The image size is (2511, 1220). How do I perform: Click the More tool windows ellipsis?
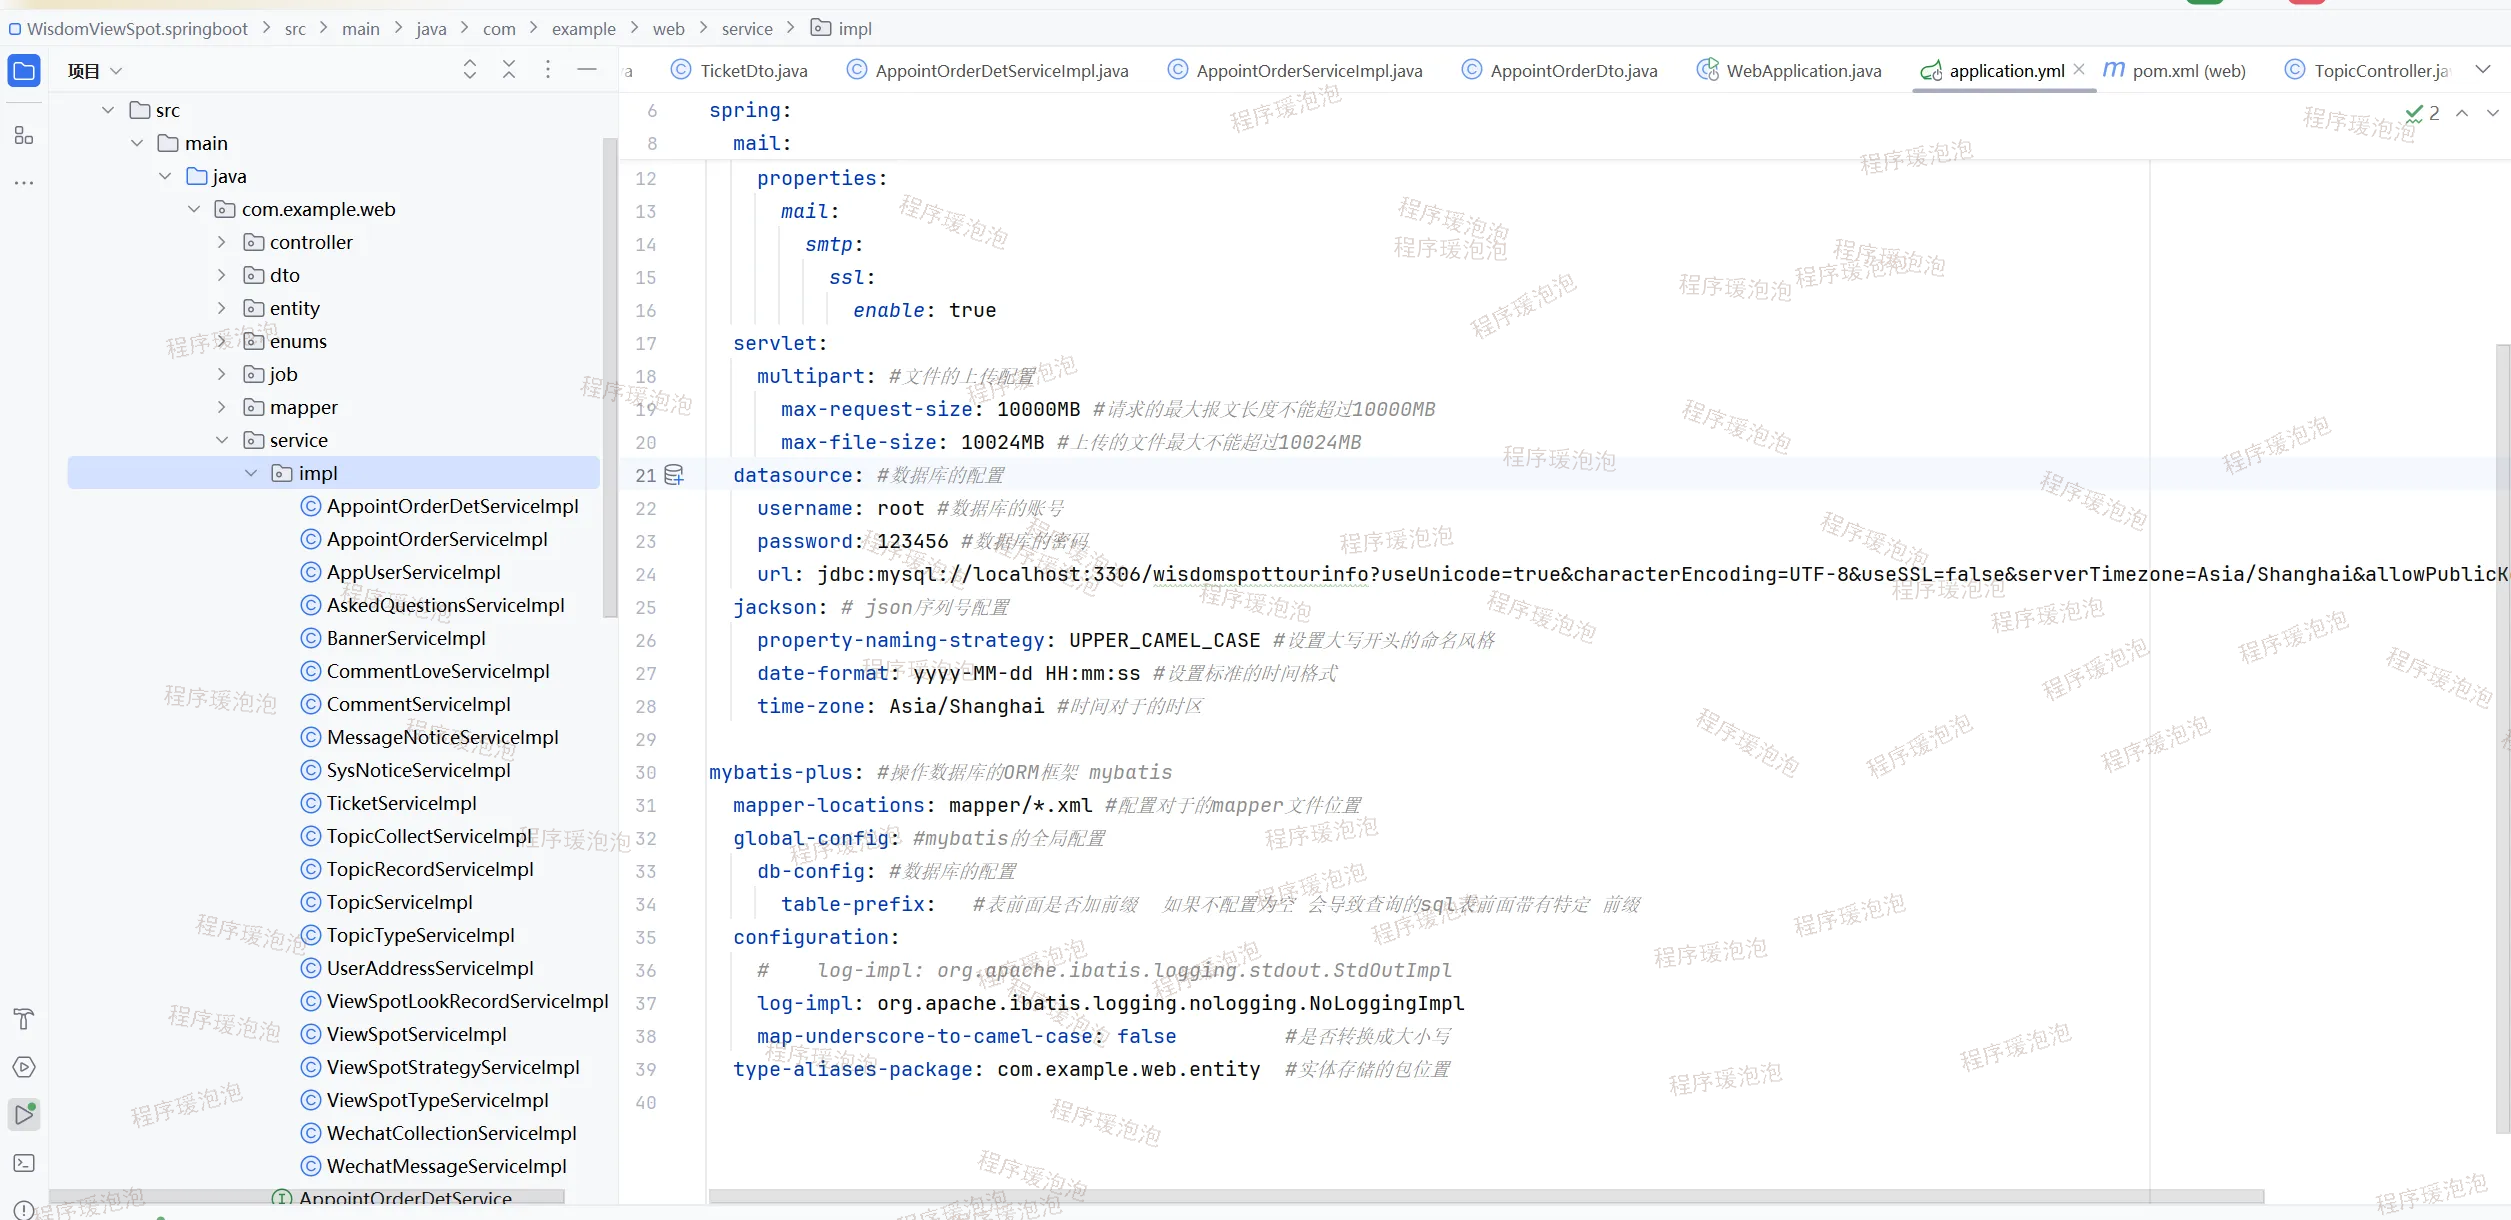click(24, 183)
